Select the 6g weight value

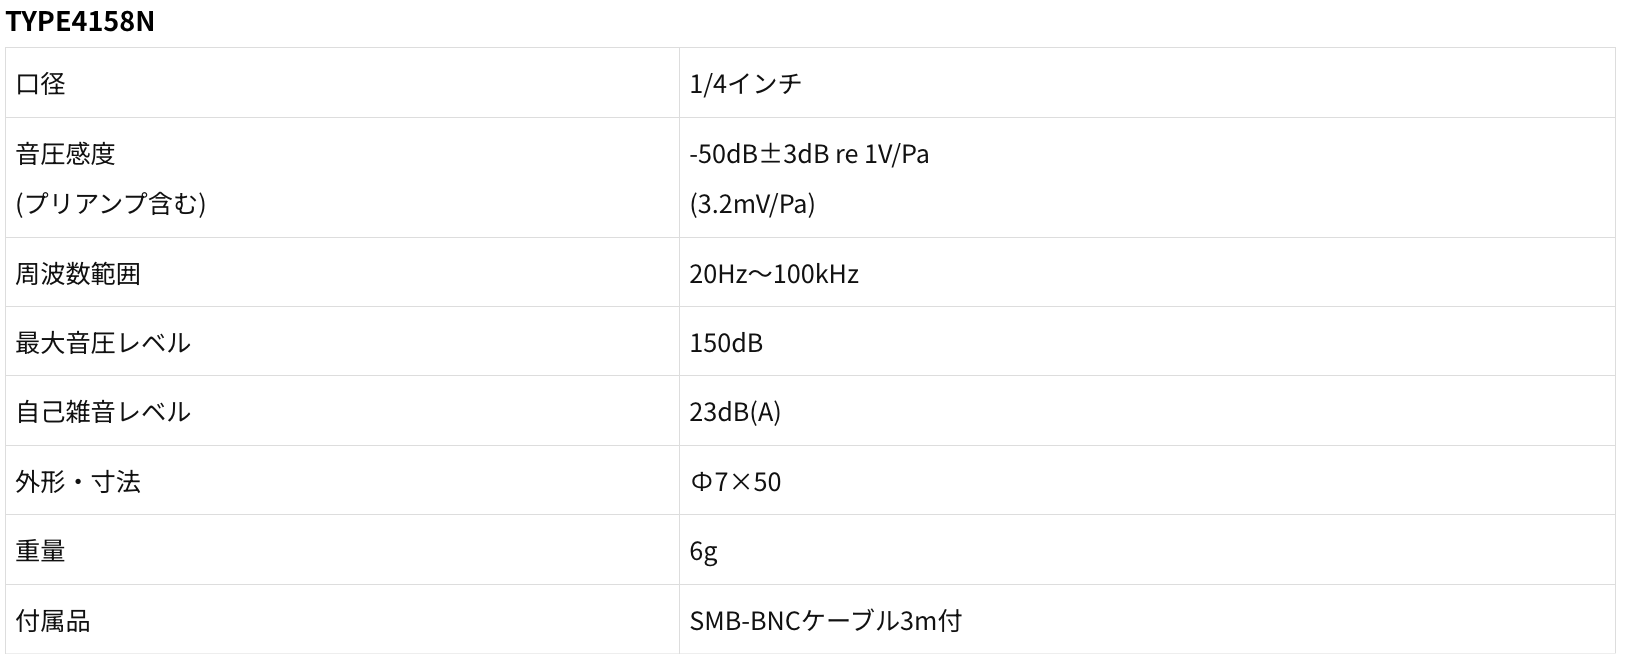pyautogui.click(x=703, y=551)
